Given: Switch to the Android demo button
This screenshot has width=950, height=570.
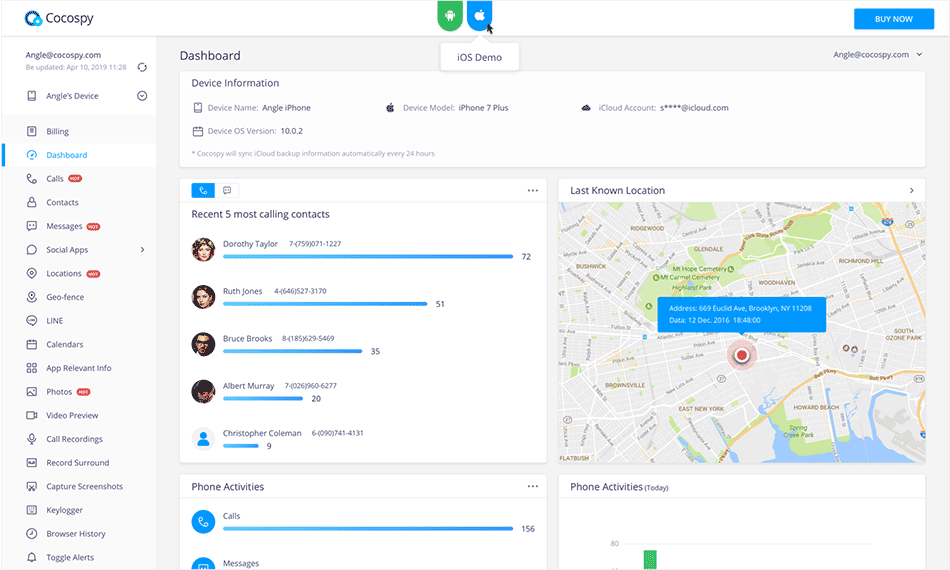Looking at the screenshot, I should pos(450,15).
